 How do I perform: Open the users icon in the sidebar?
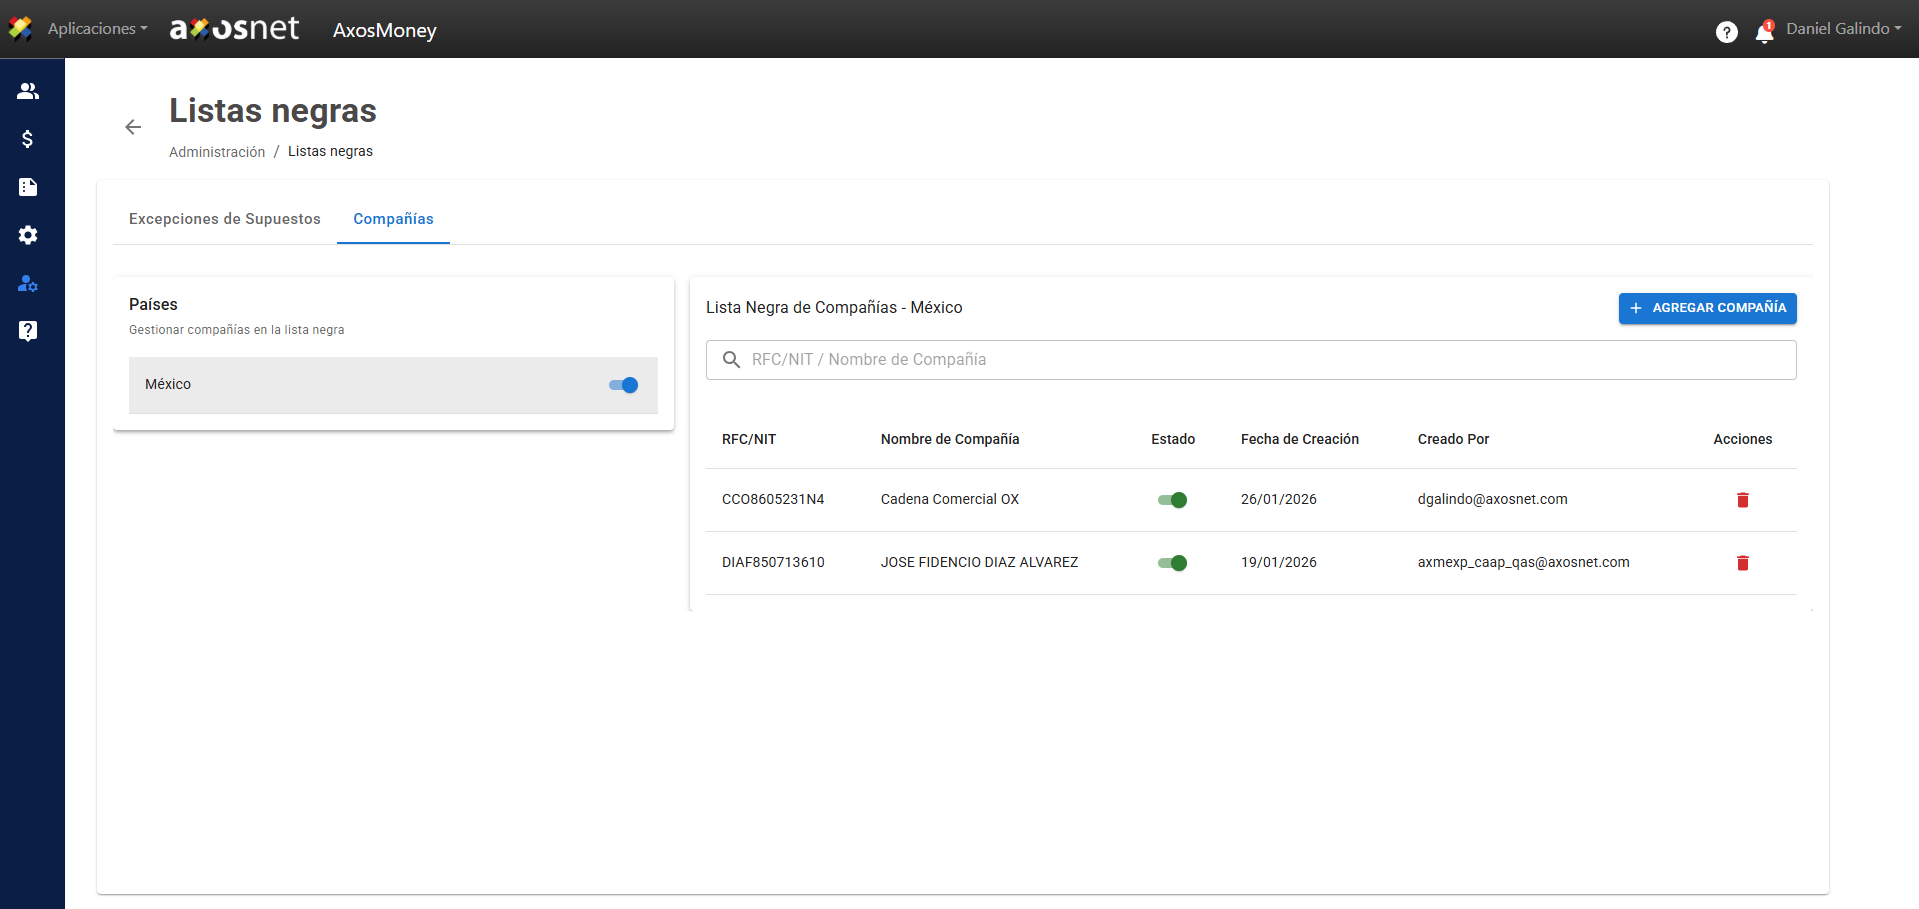click(x=28, y=91)
